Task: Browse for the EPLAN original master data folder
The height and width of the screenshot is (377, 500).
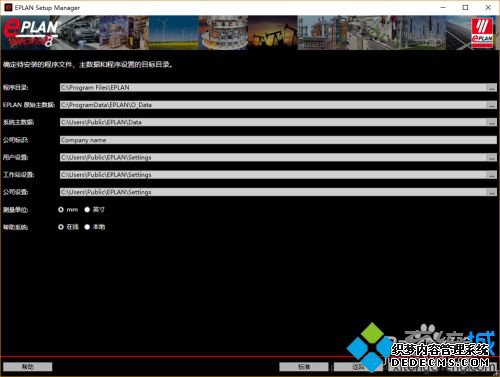Action: tap(492, 105)
